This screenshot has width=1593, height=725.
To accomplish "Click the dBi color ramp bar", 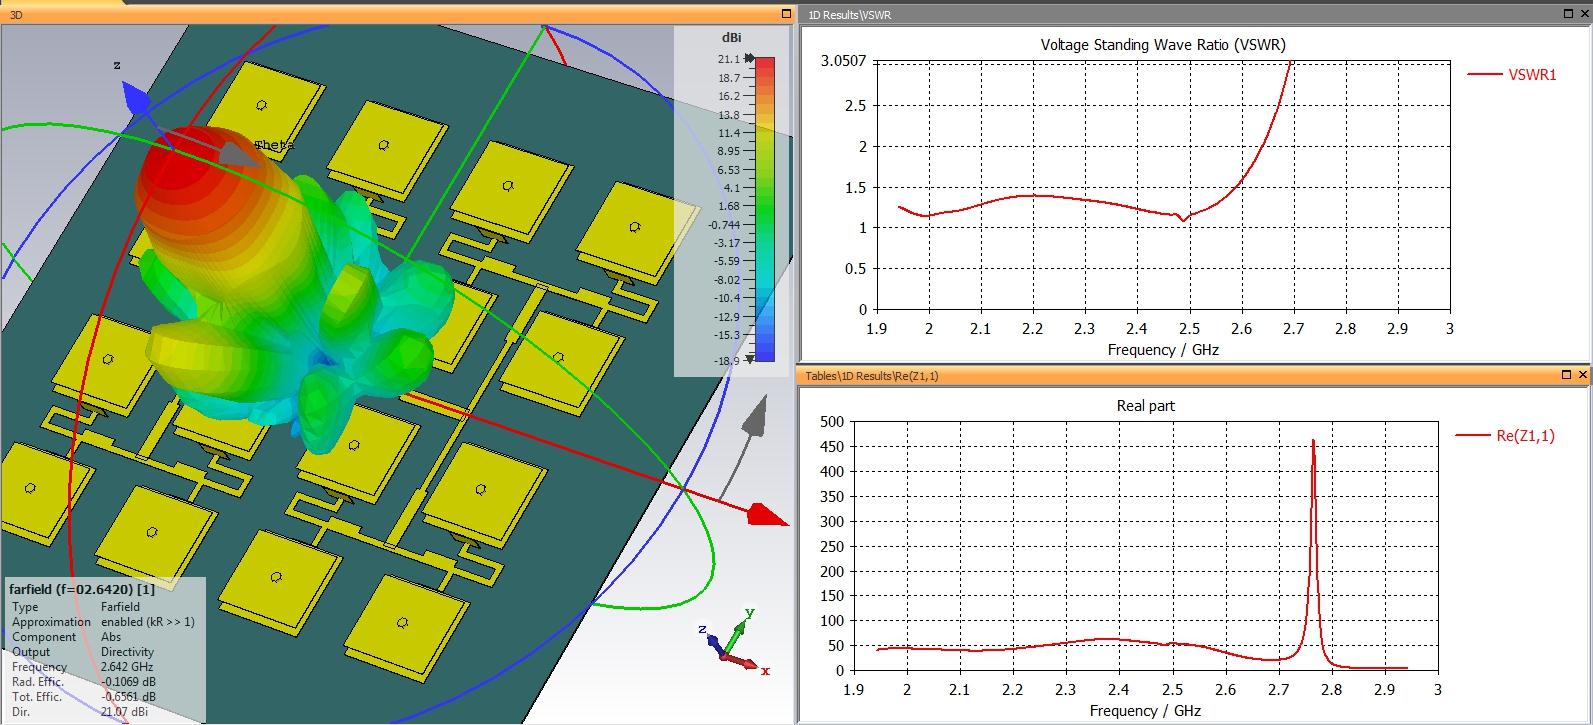I will point(764,209).
